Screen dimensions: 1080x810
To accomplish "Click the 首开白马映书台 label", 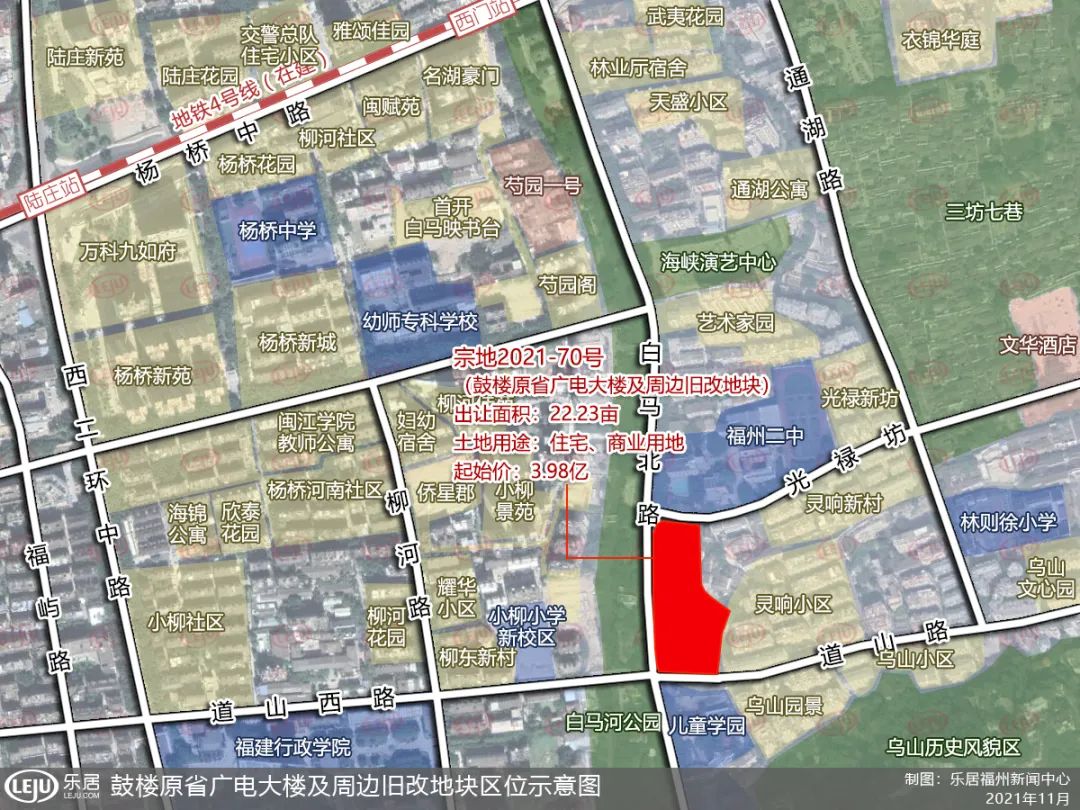I will [452, 217].
